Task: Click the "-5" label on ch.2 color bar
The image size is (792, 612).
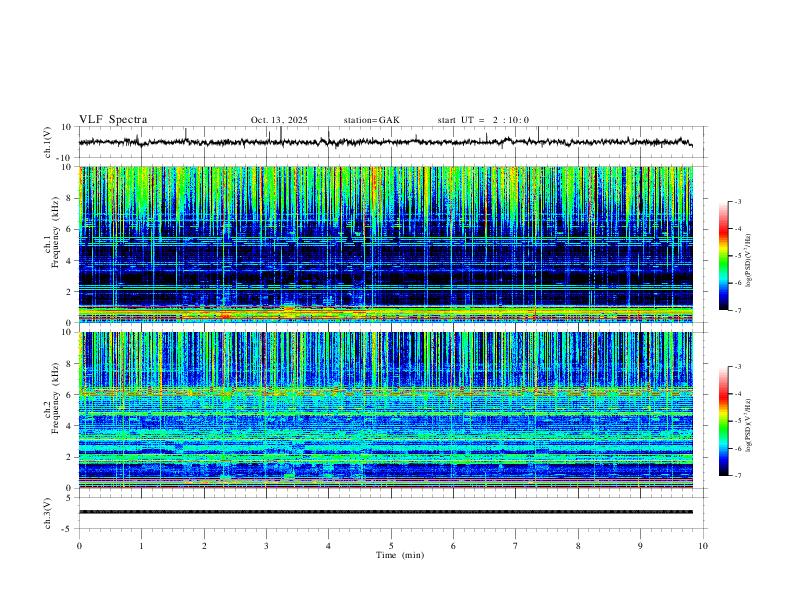Action: click(x=738, y=421)
